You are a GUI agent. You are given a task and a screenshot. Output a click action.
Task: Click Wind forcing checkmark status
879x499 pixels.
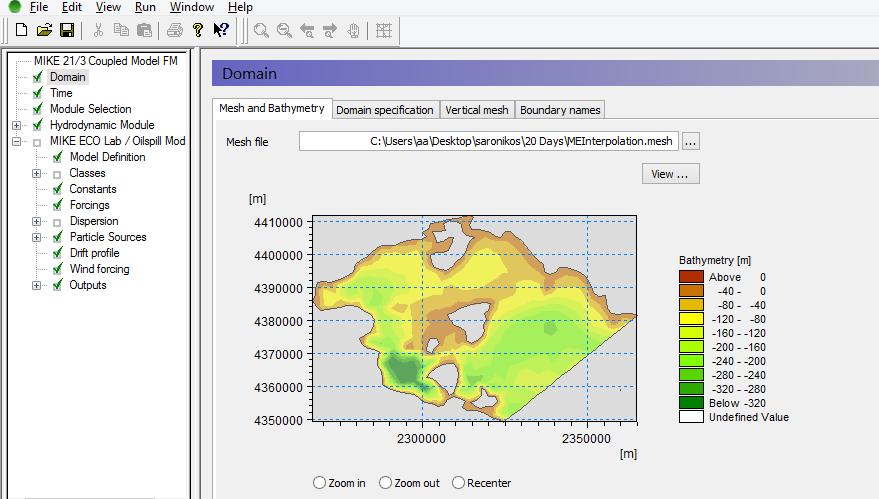(57, 269)
